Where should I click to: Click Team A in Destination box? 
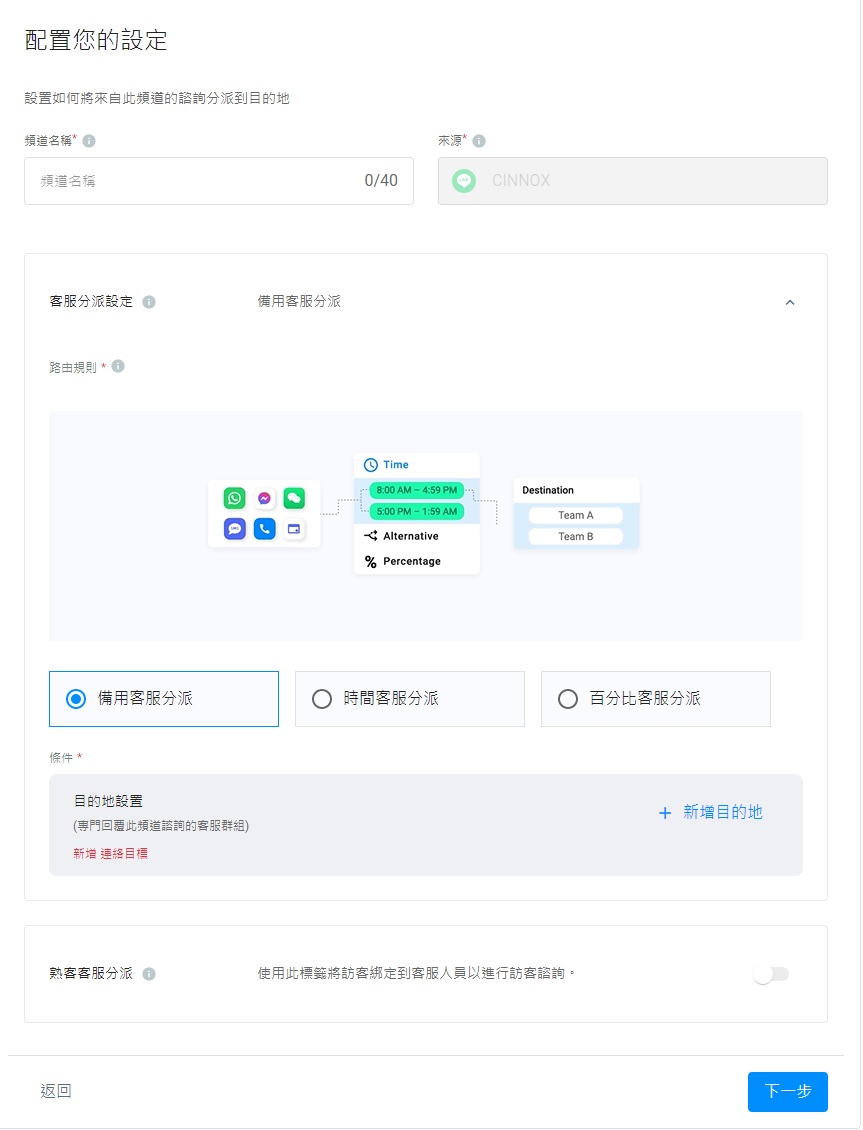point(576,515)
